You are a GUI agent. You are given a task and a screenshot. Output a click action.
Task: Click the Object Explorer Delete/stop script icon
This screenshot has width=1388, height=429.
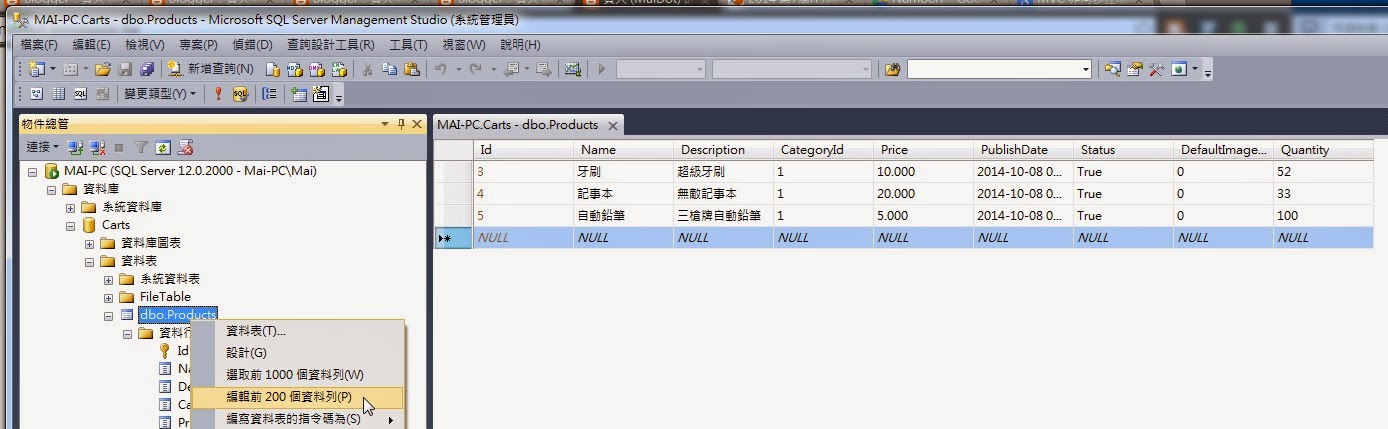click(x=185, y=147)
